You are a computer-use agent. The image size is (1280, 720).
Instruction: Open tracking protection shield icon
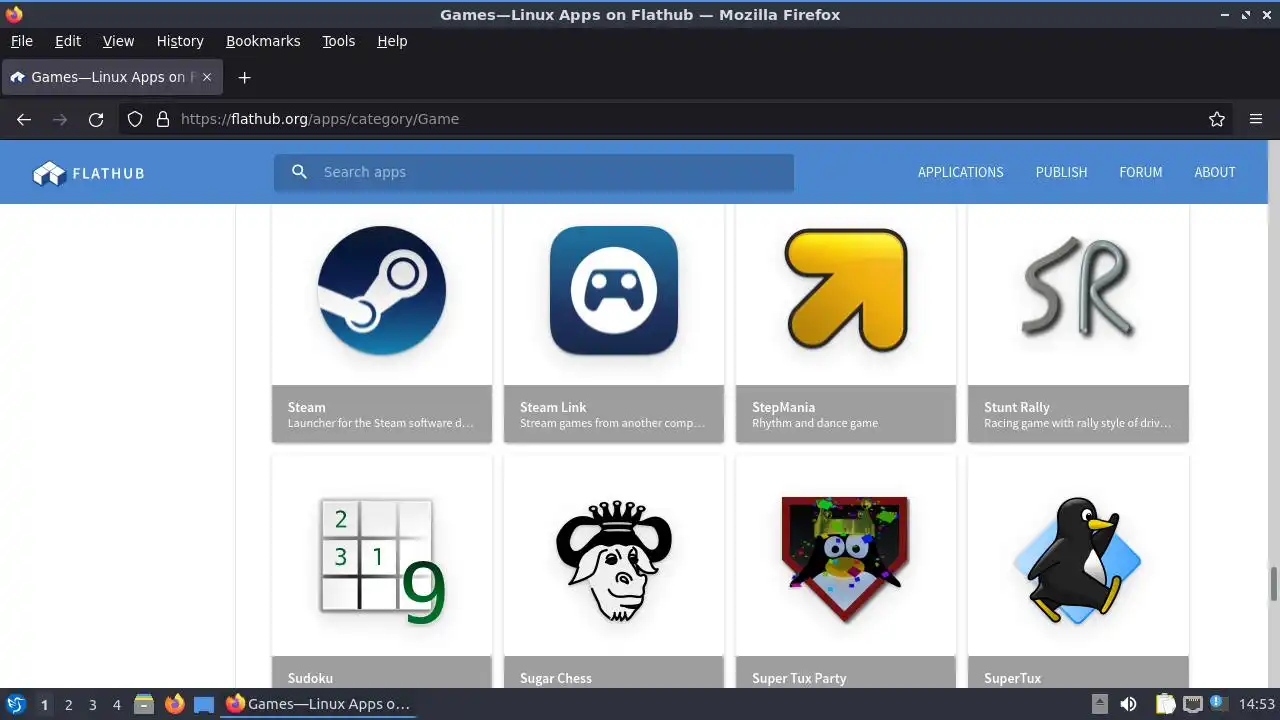coord(135,119)
